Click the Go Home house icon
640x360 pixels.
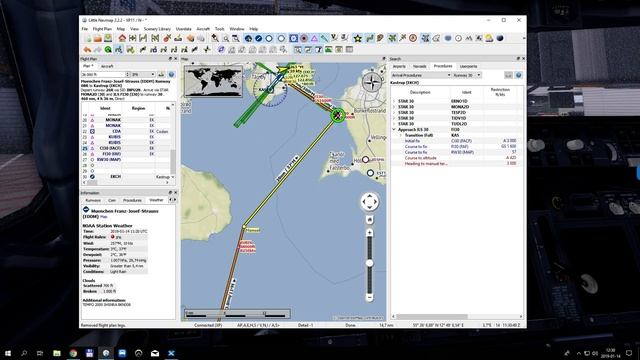coord(122,38)
